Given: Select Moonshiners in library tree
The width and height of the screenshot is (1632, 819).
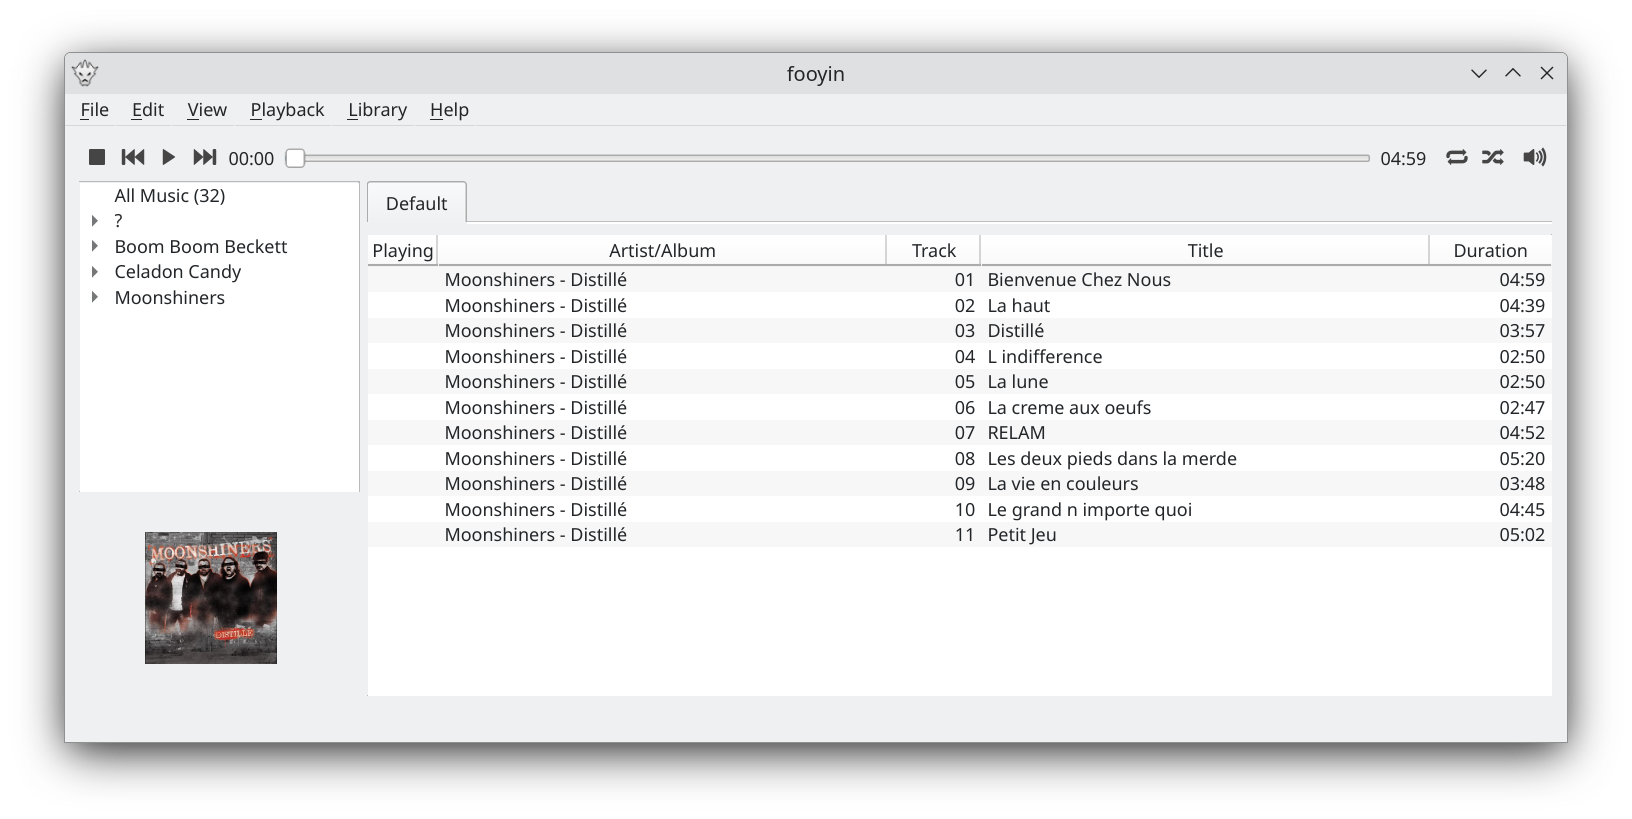Looking at the screenshot, I should pyautogui.click(x=170, y=298).
